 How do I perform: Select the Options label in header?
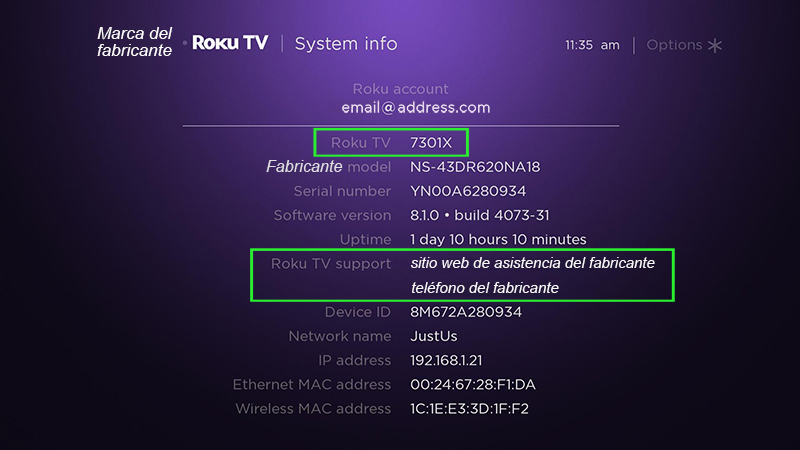click(x=674, y=45)
